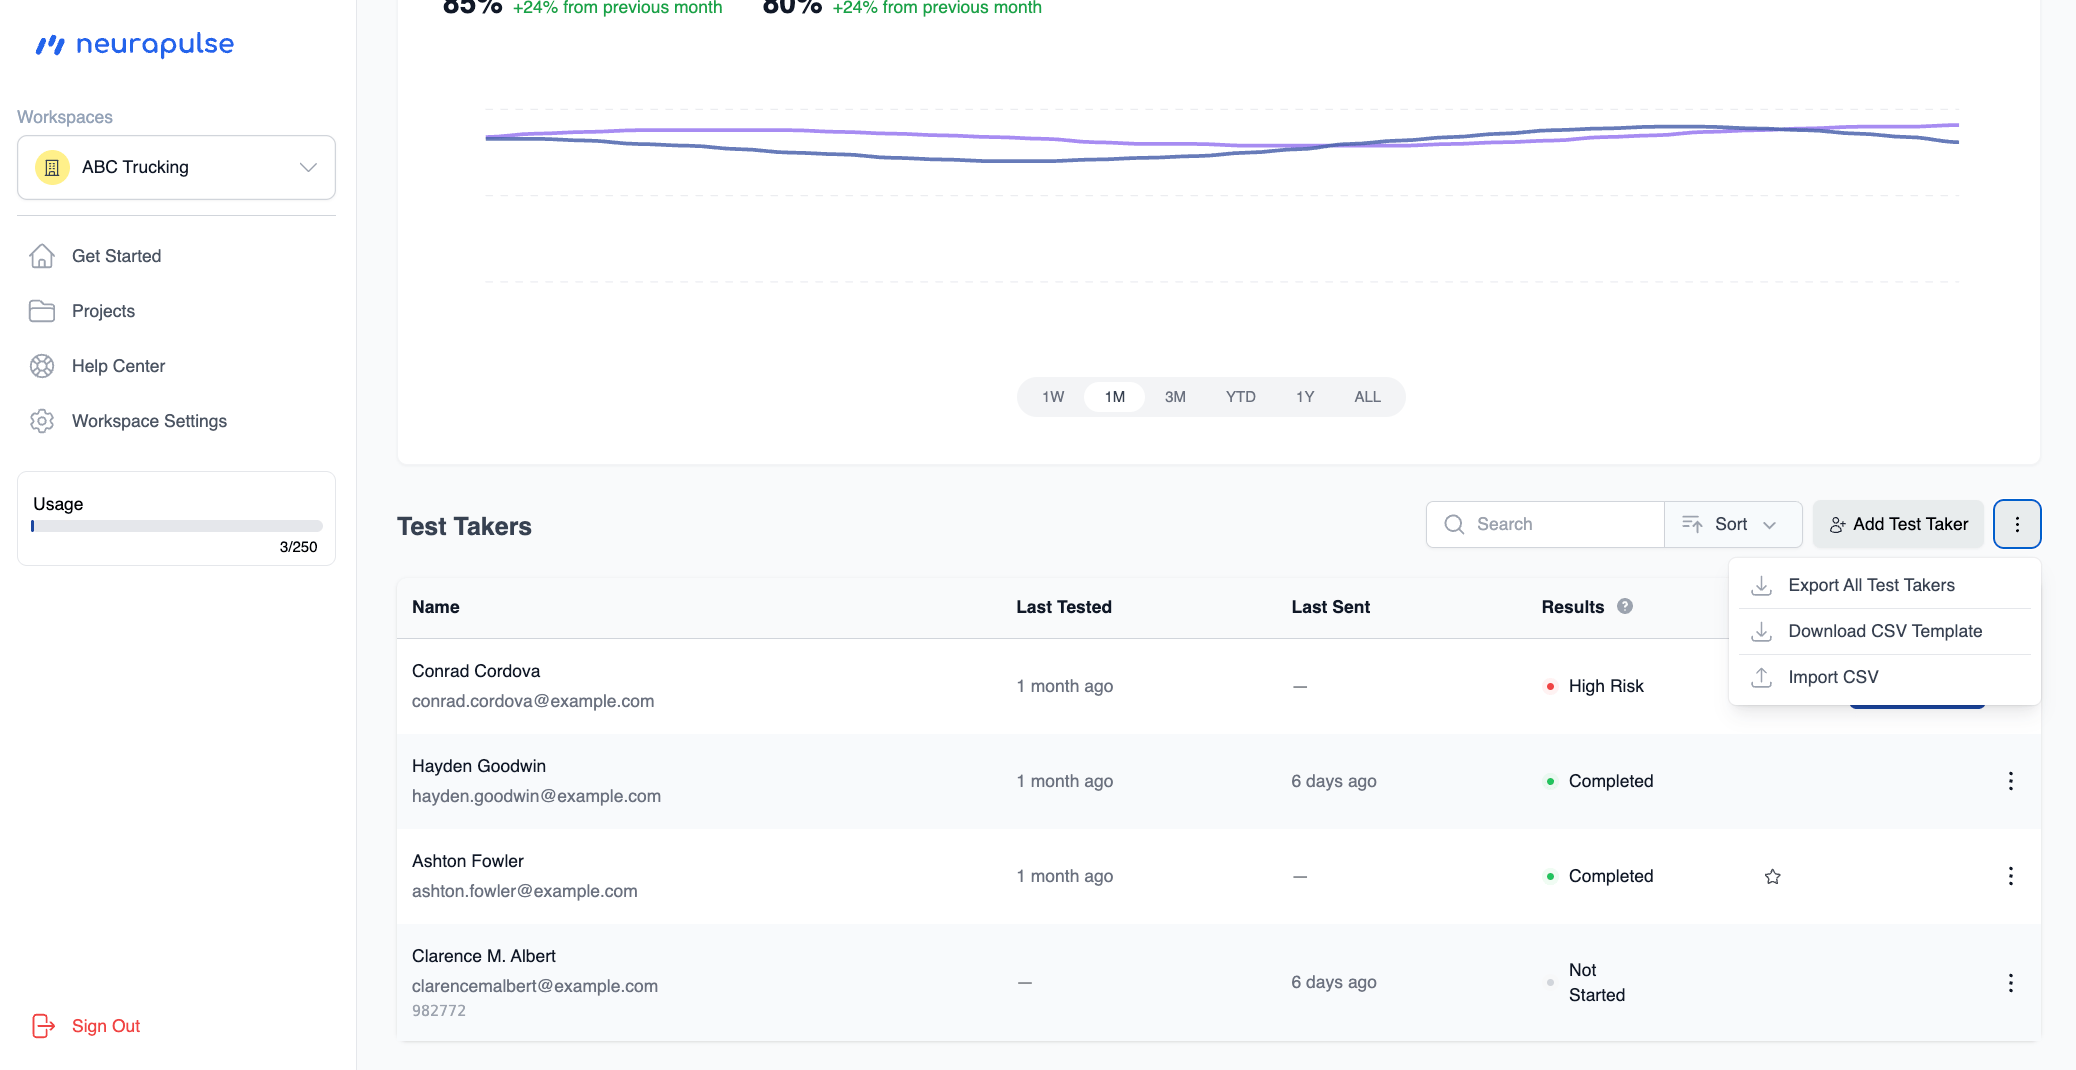Viewport: 2076px width, 1070px height.
Task: Click the name Hayden Goodwin
Action: (x=479, y=766)
